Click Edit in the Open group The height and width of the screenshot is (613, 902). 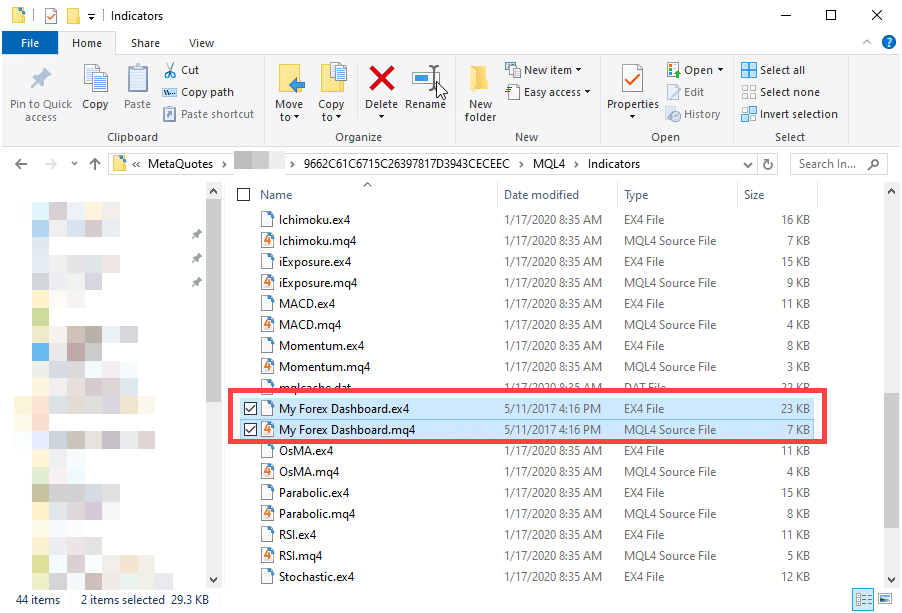tap(686, 92)
